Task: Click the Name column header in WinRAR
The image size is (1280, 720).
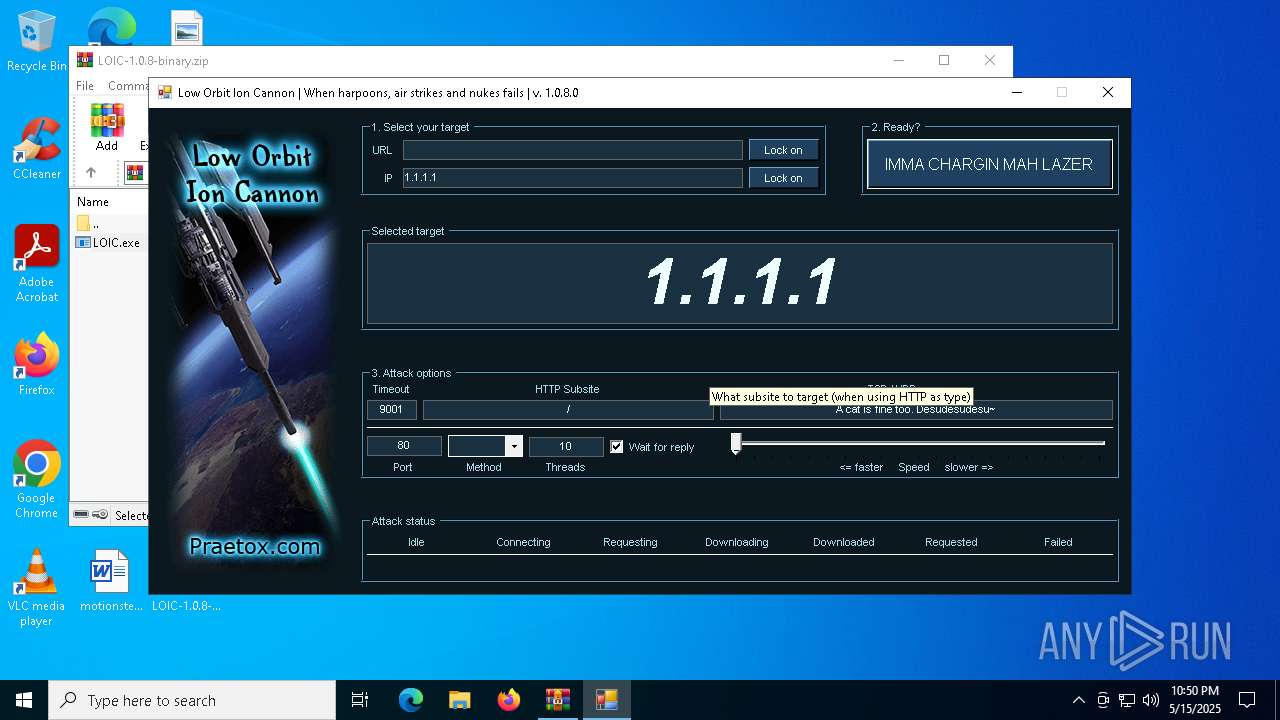Action: 93,202
